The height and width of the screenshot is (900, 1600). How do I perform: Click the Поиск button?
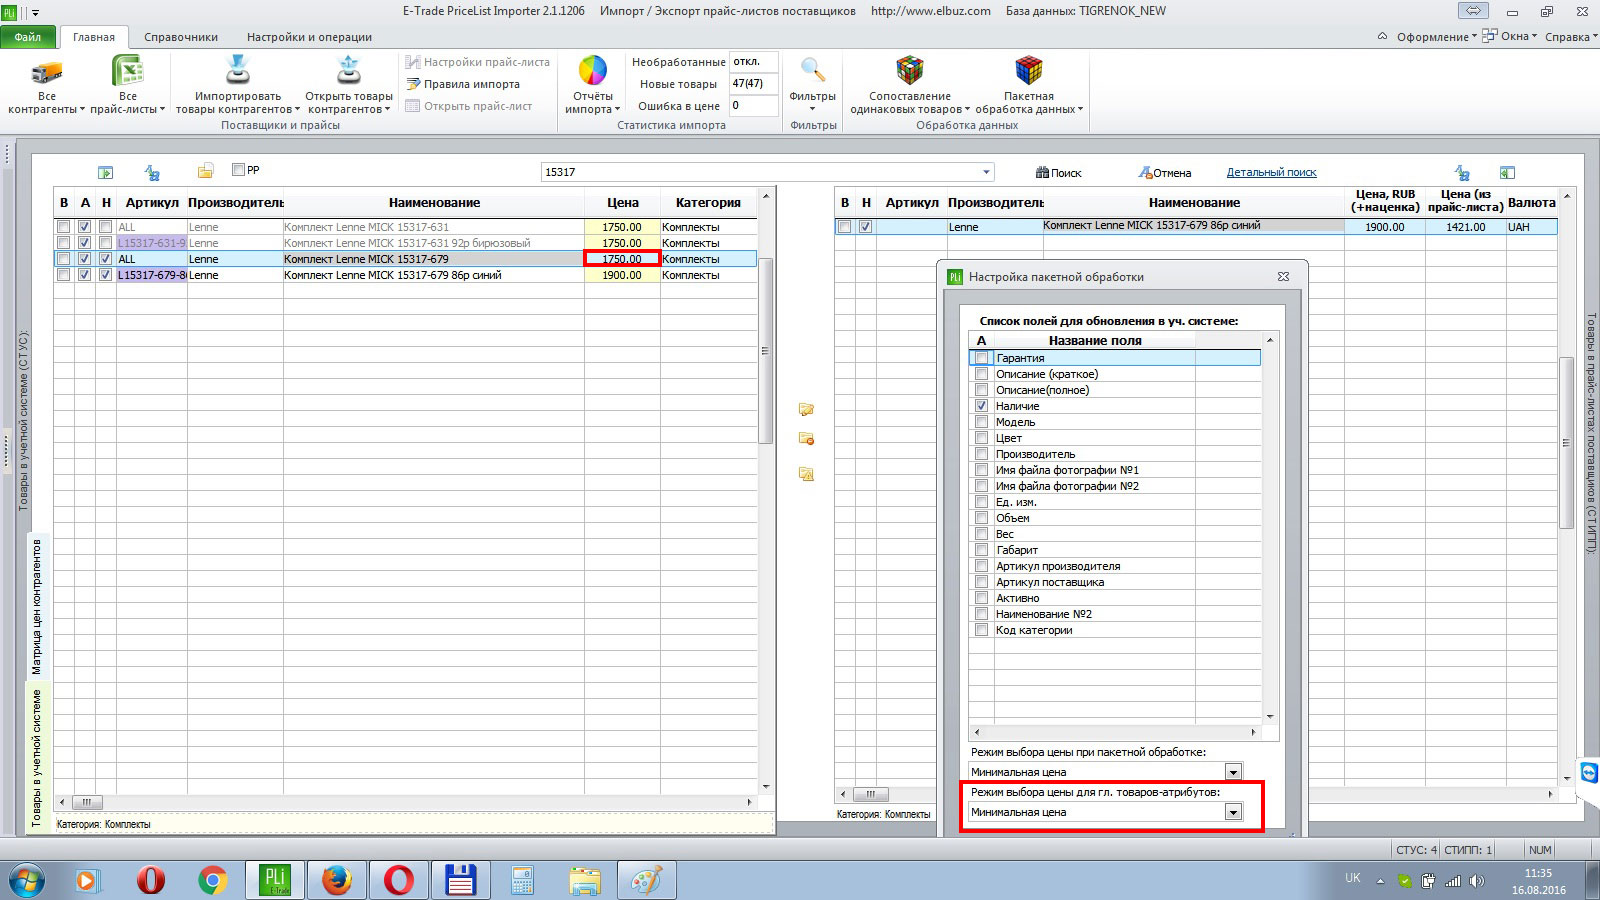1059,172
